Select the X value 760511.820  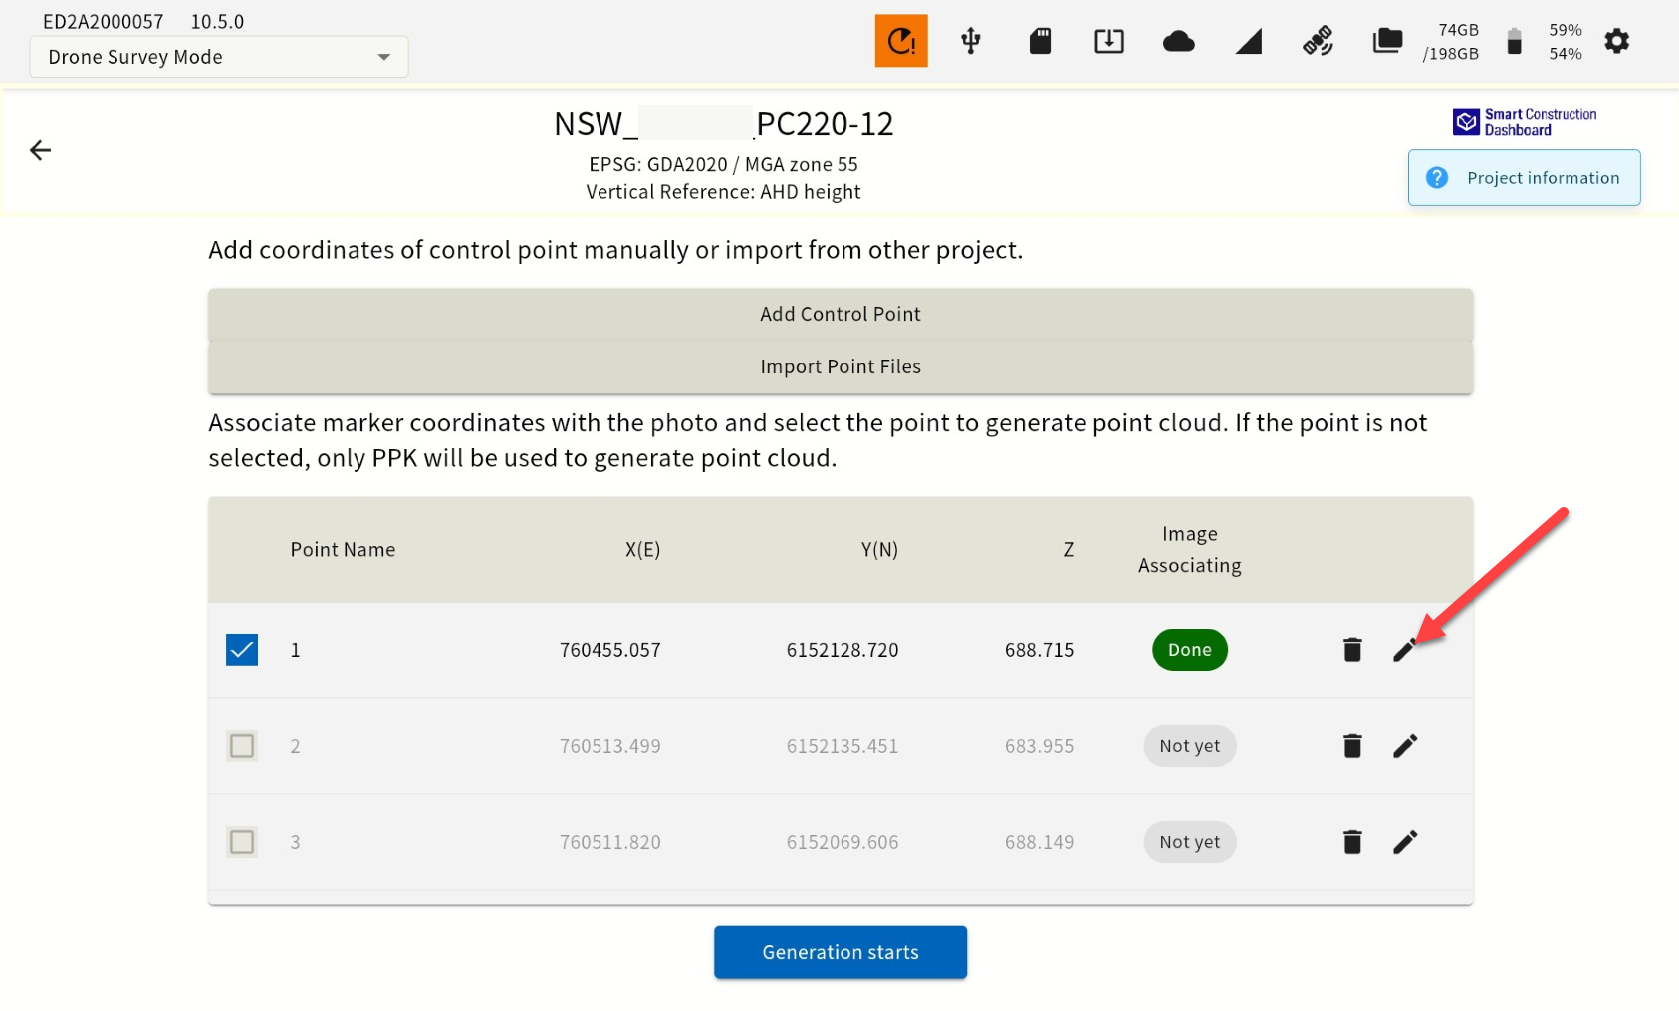click(610, 842)
